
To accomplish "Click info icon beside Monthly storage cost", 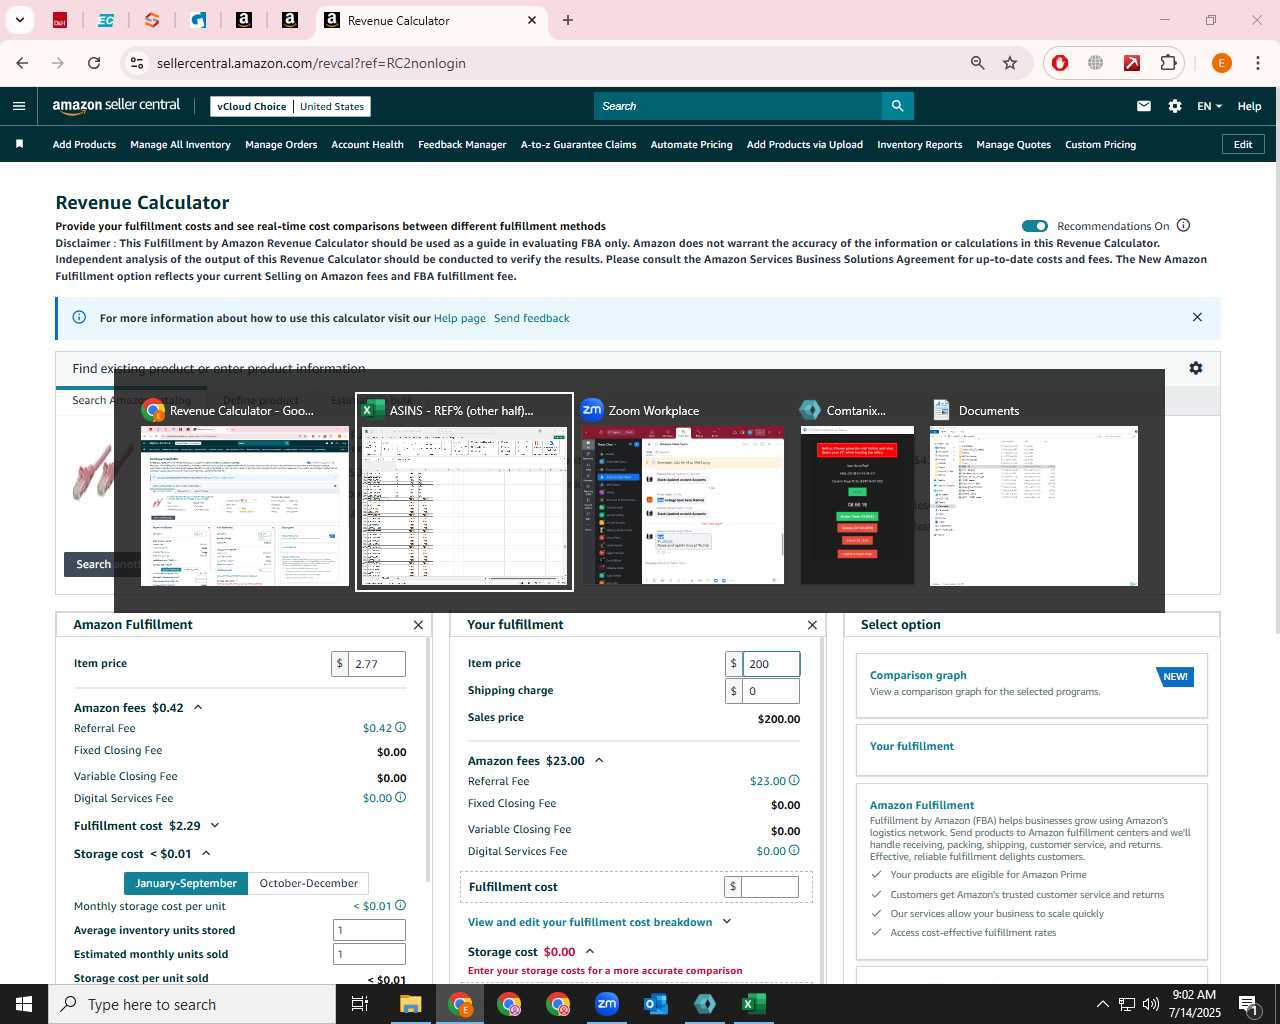I will point(400,906).
